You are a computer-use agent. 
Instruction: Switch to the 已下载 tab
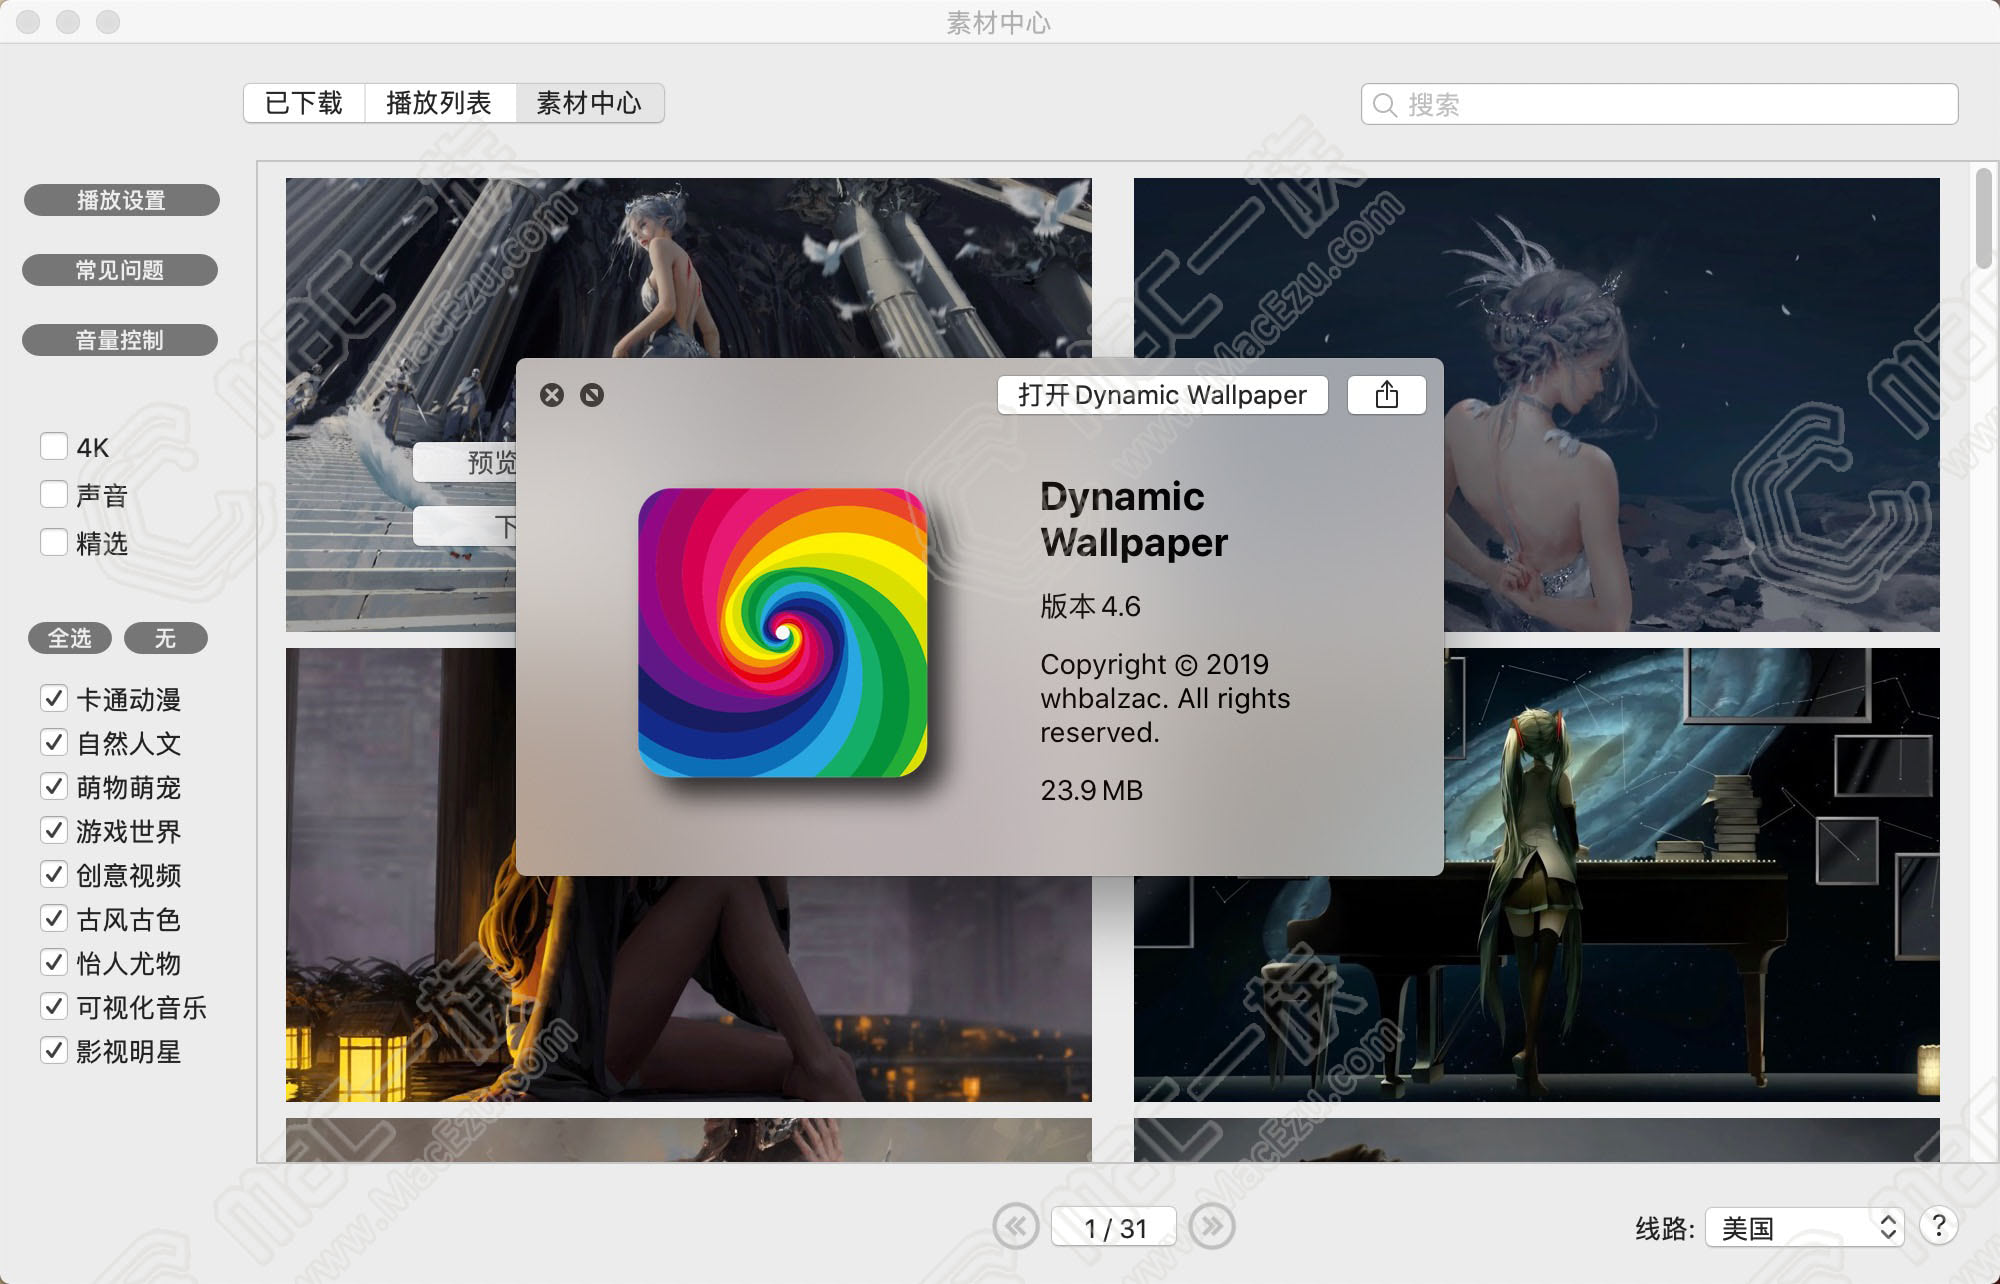pyautogui.click(x=304, y=103)
